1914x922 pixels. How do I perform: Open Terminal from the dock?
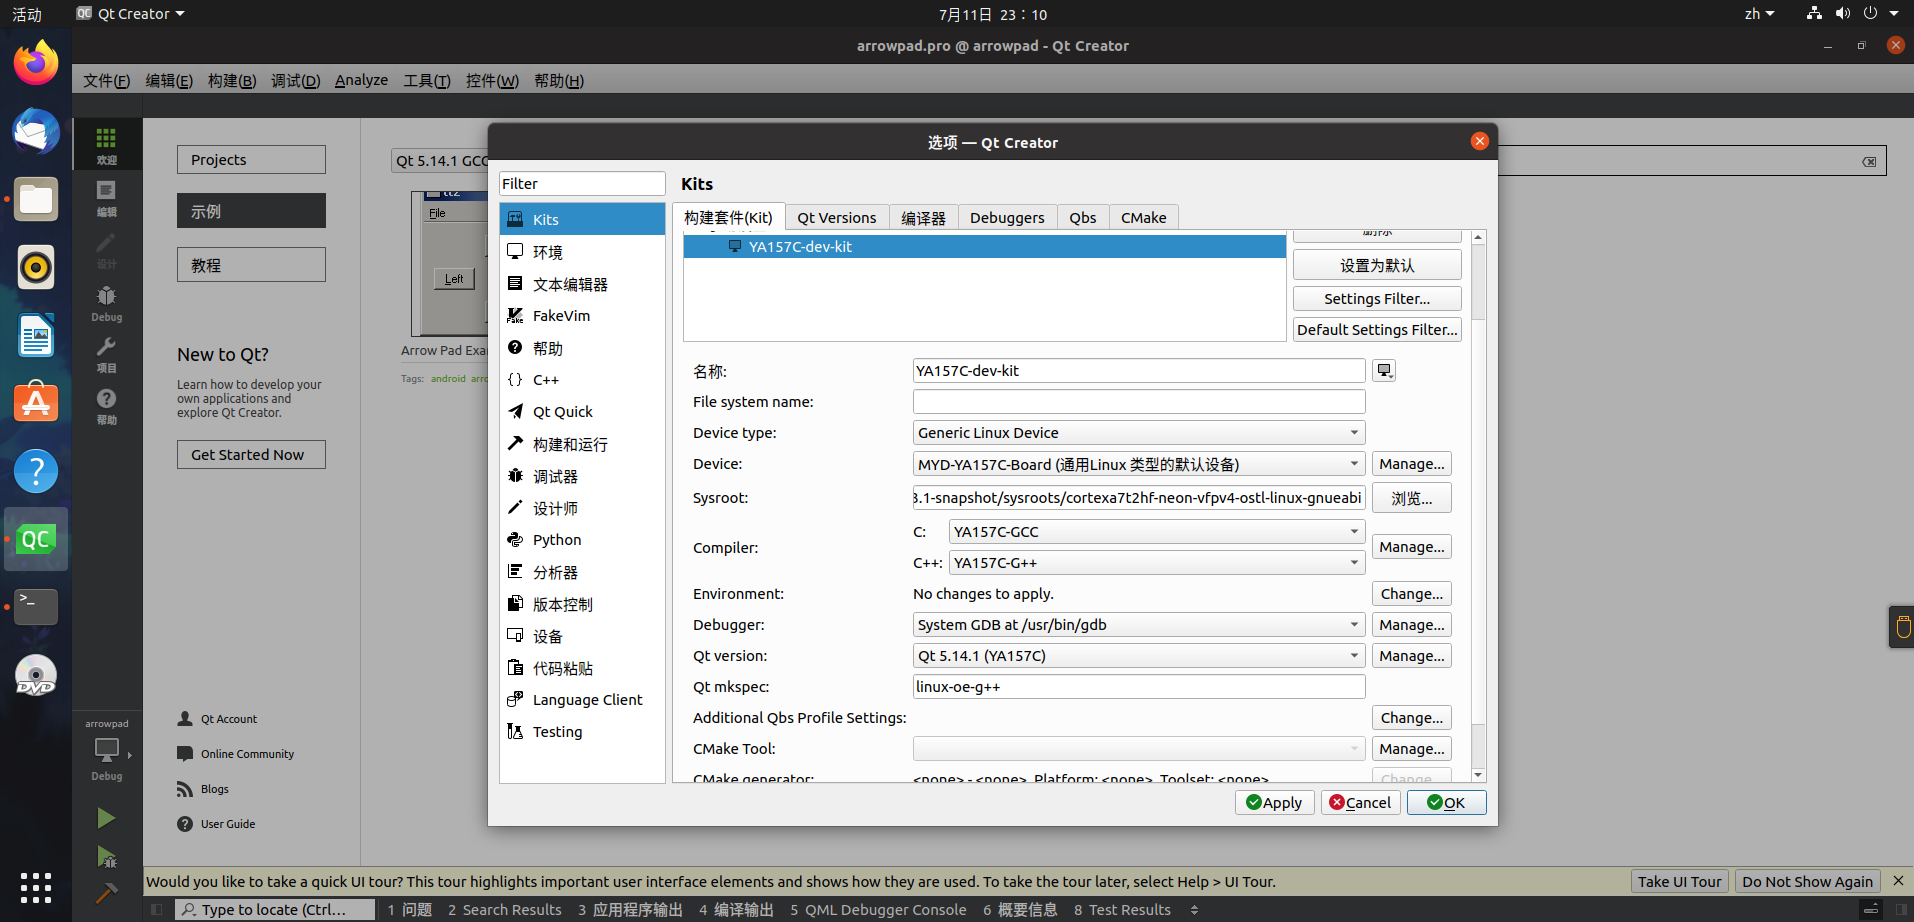[36, 606]
